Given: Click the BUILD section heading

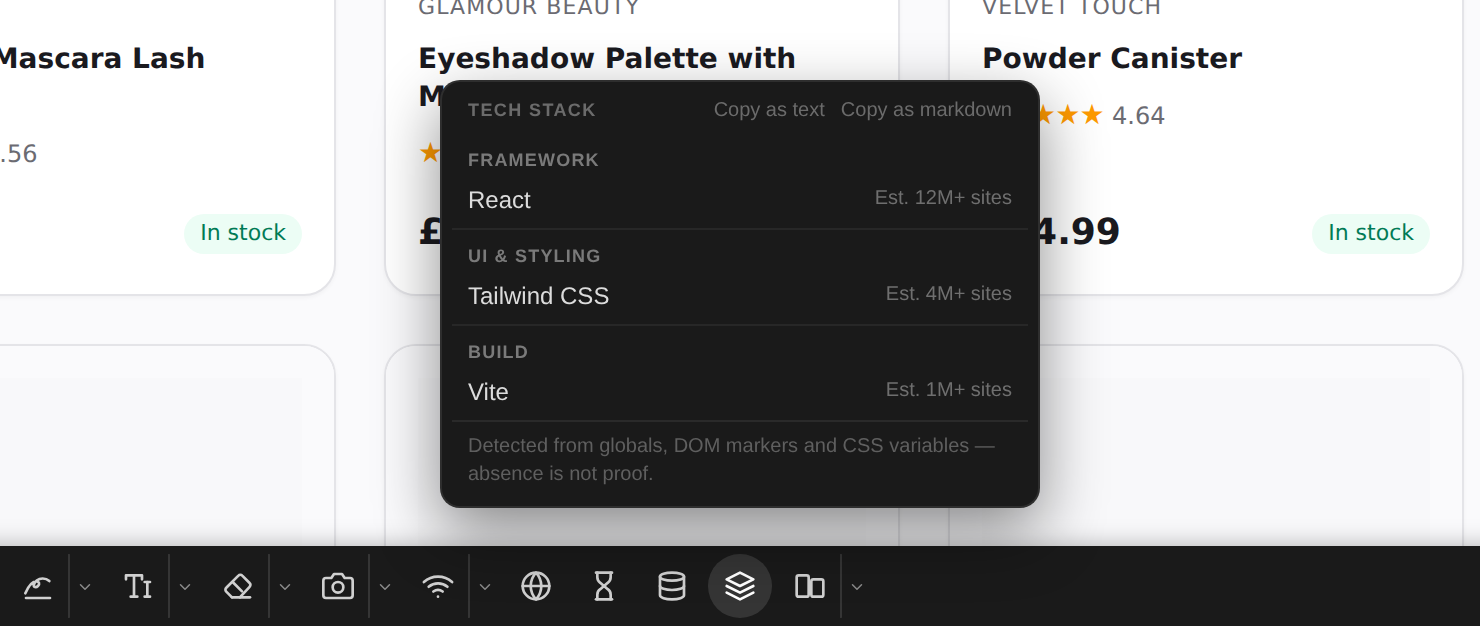Looking at the screenshot, I should point(498,352).
